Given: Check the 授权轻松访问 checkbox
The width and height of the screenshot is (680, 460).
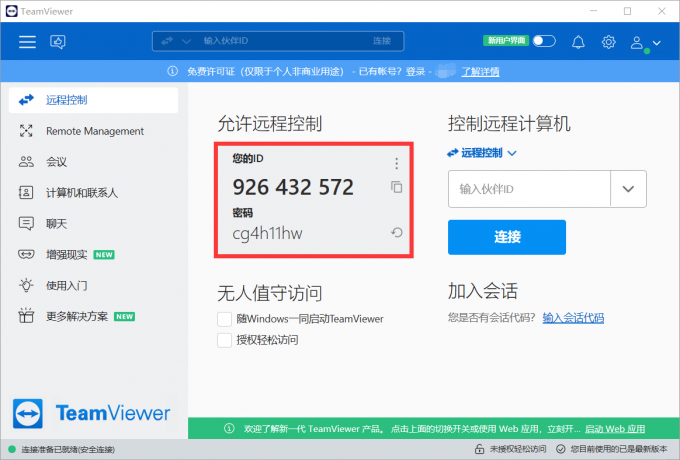Looking at the screenshot, I should [x=225, y=340].
